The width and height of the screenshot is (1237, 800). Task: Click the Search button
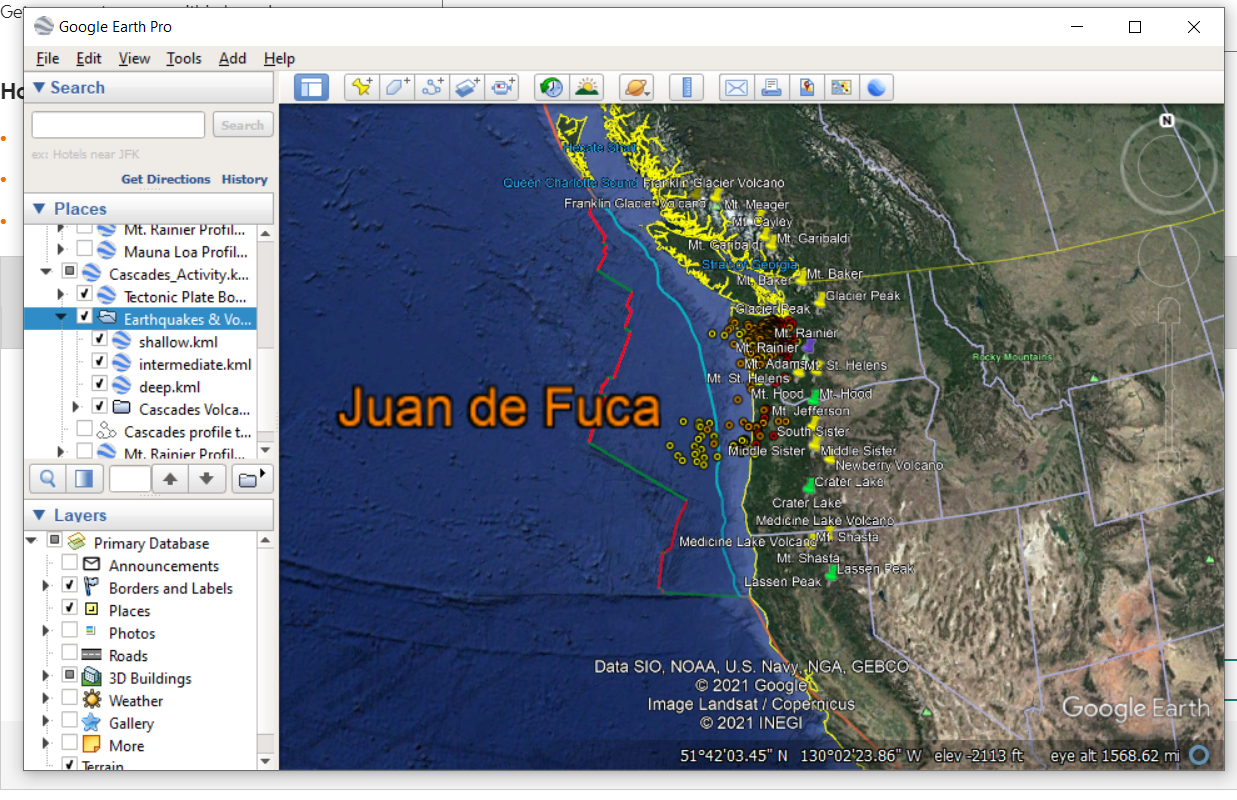(243, 125)
